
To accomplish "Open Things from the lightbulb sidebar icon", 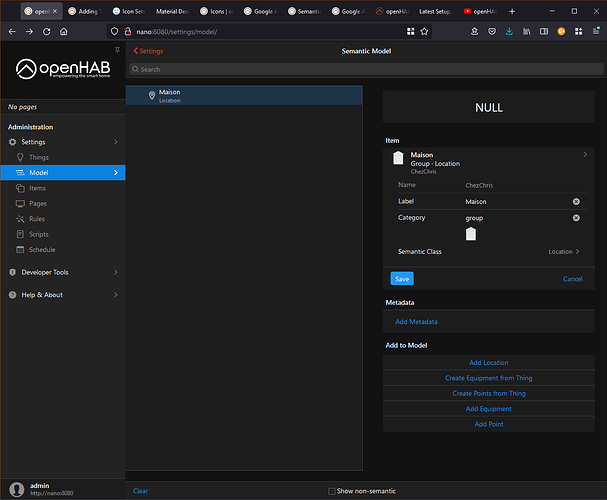I will pyautogui.click(x=20, y=157).
